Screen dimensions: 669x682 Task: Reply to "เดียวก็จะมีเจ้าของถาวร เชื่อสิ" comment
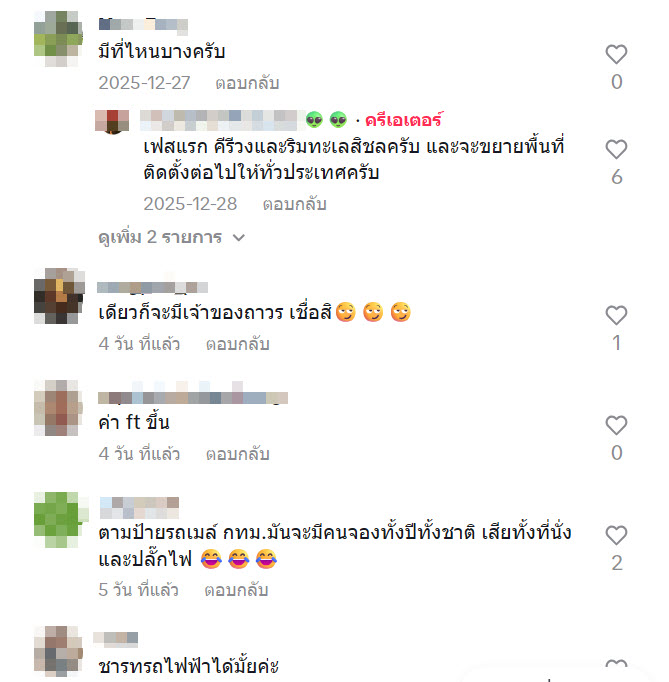[x=237, y=344]
